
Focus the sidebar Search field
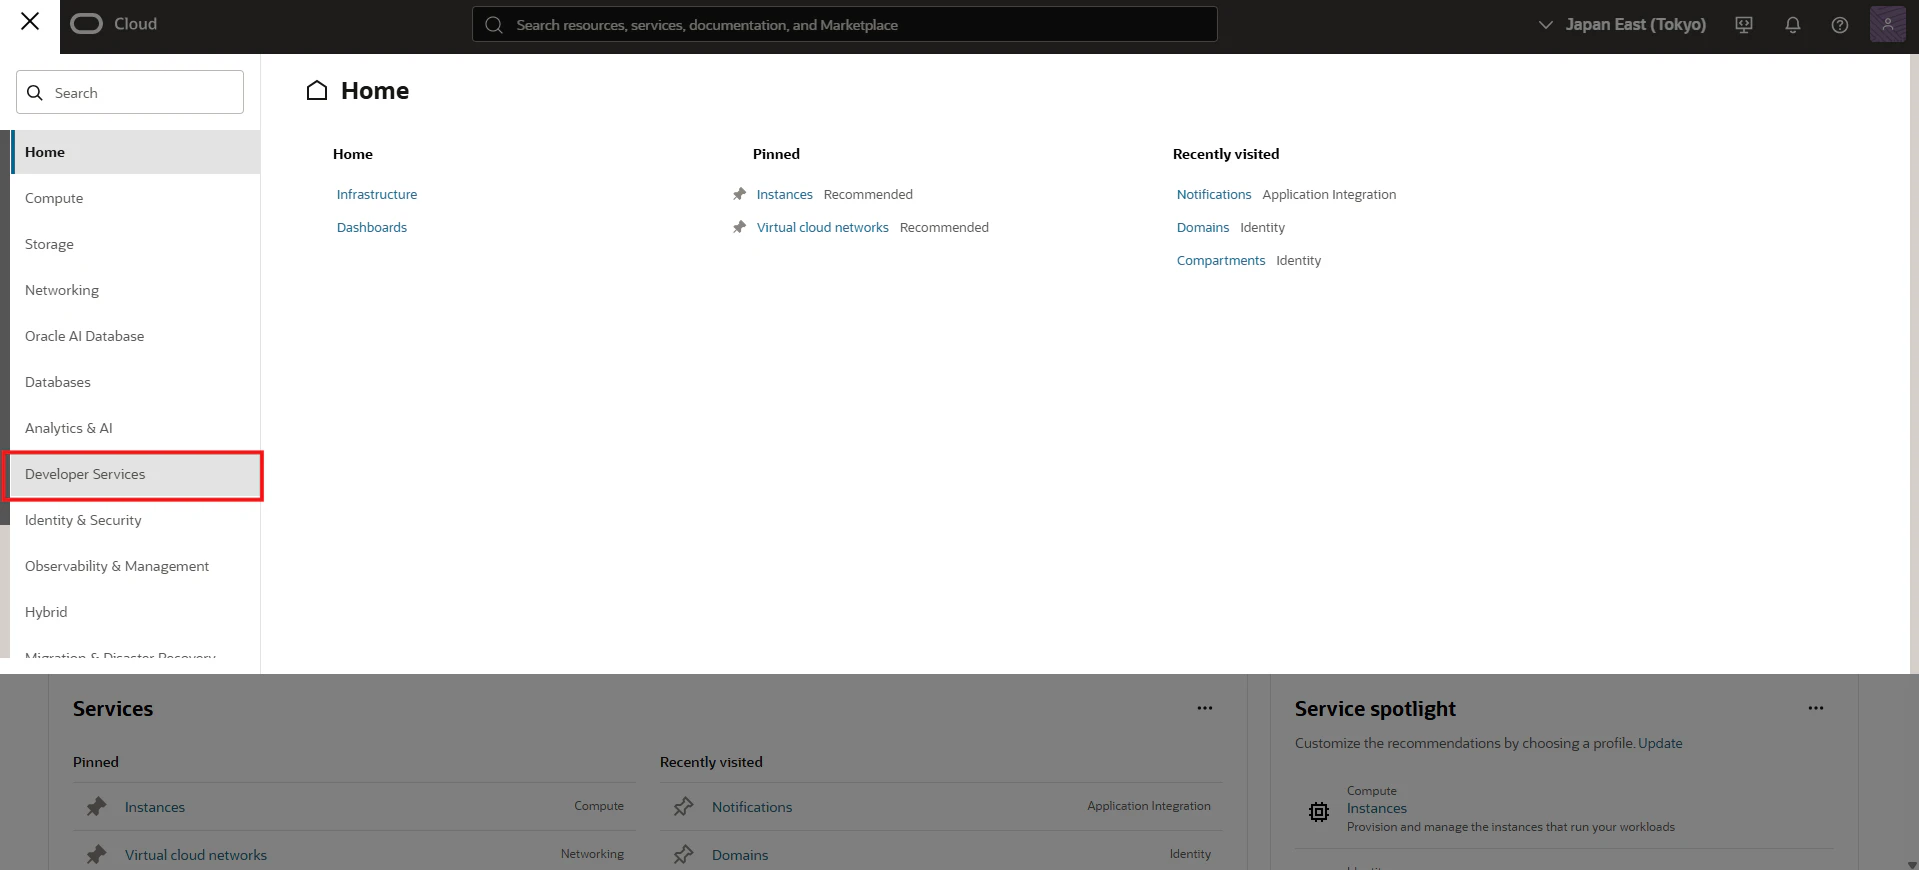click(130, 92)
